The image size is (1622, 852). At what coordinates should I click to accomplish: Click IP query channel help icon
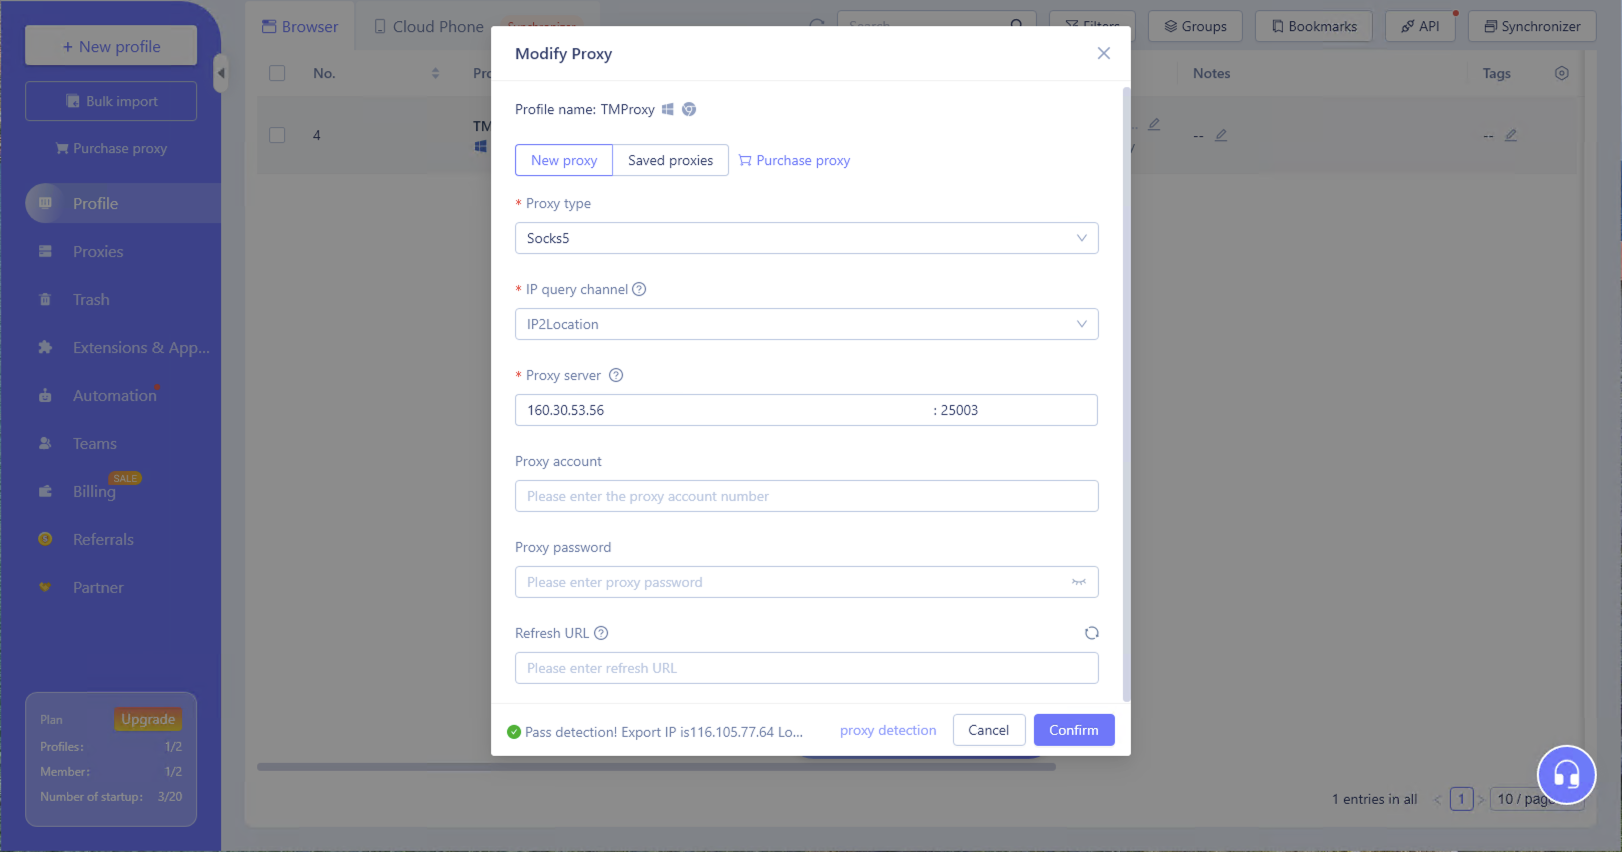[x=639, y=289]
